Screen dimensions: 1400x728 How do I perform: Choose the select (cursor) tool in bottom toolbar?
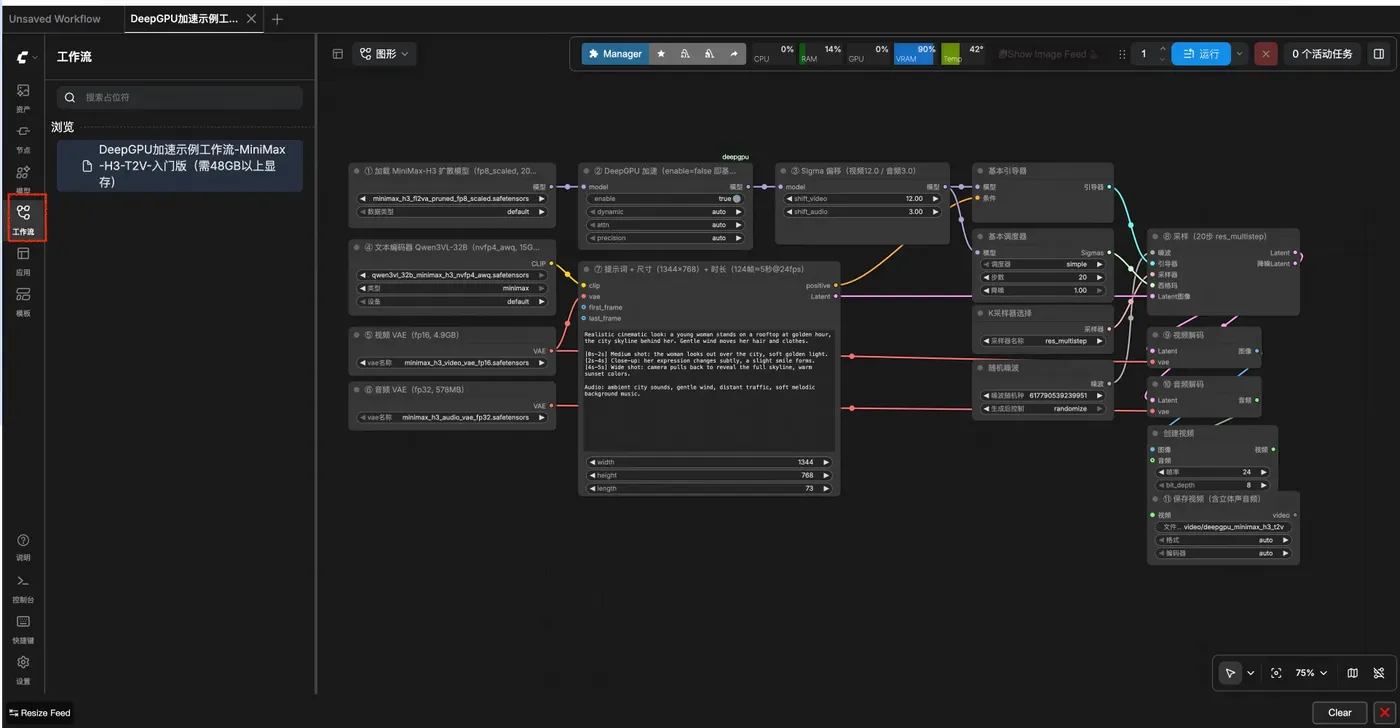[x=1231, y=673]
